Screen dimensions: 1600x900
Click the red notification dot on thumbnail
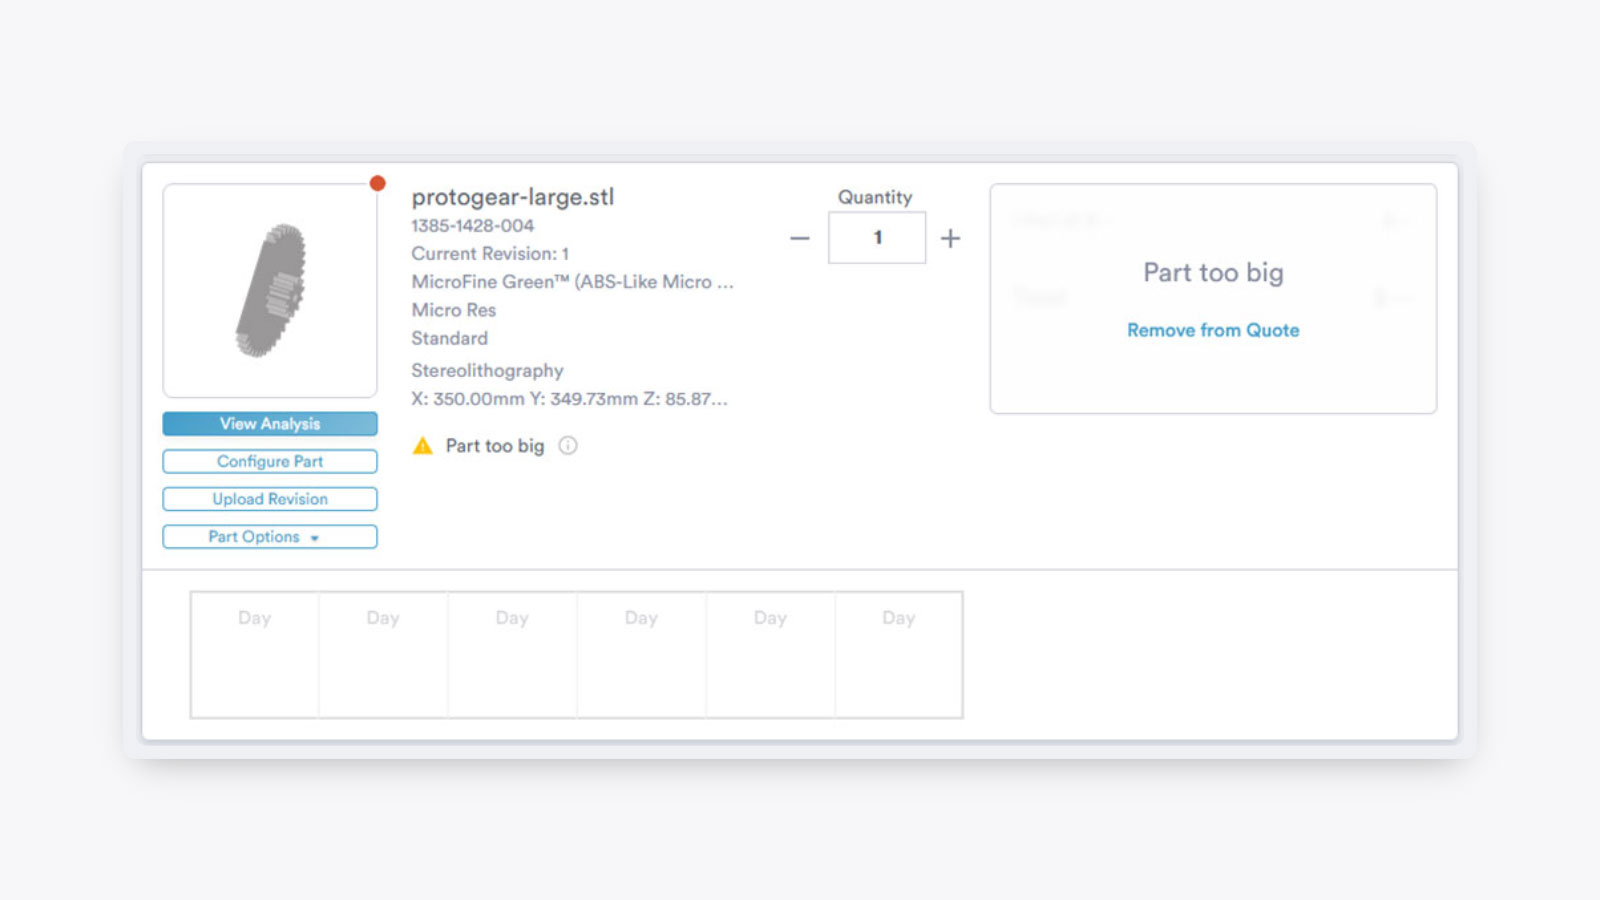[x=377, y=183]
